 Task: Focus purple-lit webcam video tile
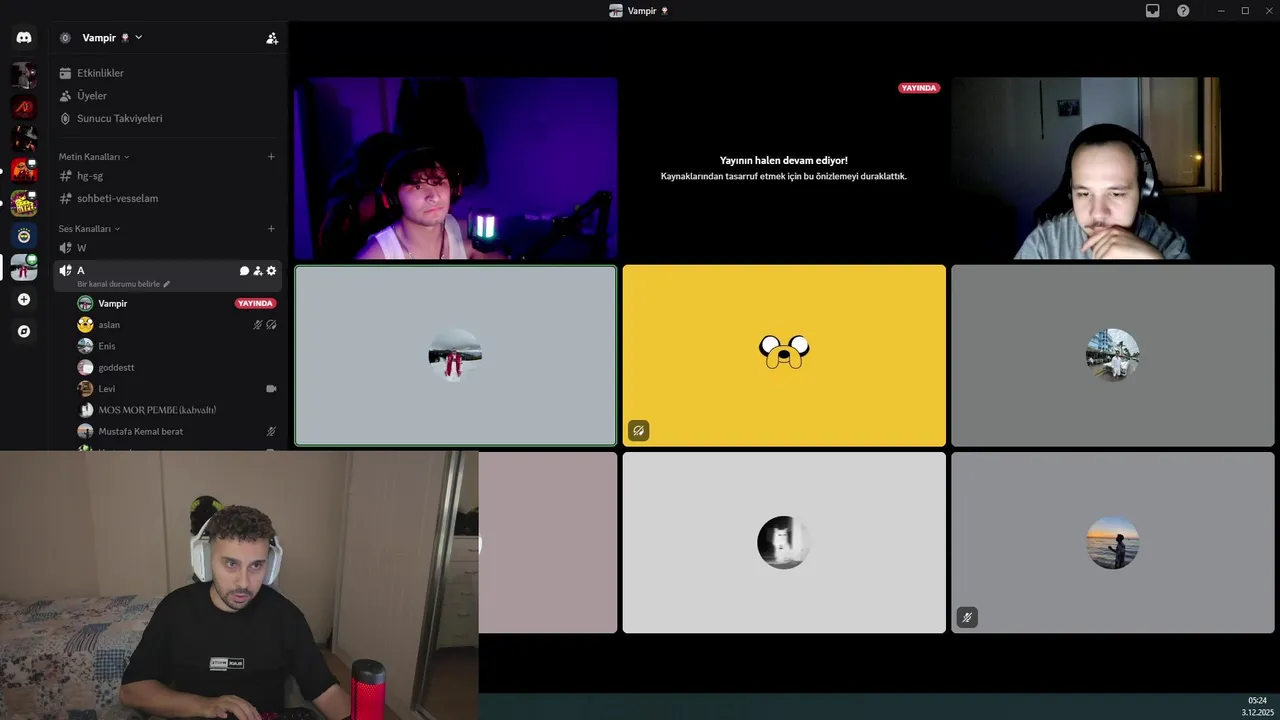click(x=456, y=168)
